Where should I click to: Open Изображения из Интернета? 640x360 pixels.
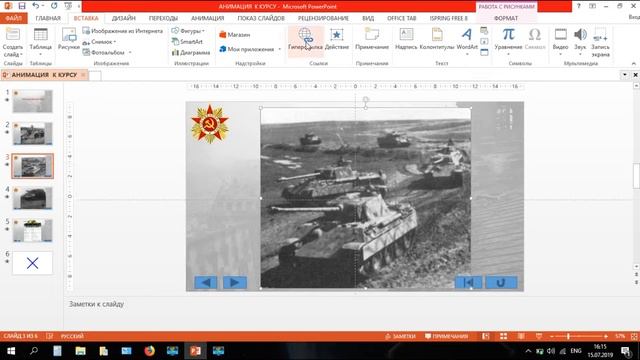(x=122, y=31)
